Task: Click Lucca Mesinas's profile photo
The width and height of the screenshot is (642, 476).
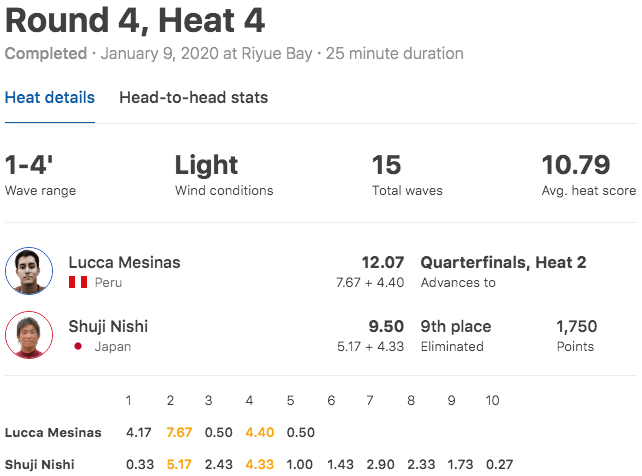Action: [x=29, y=272]
